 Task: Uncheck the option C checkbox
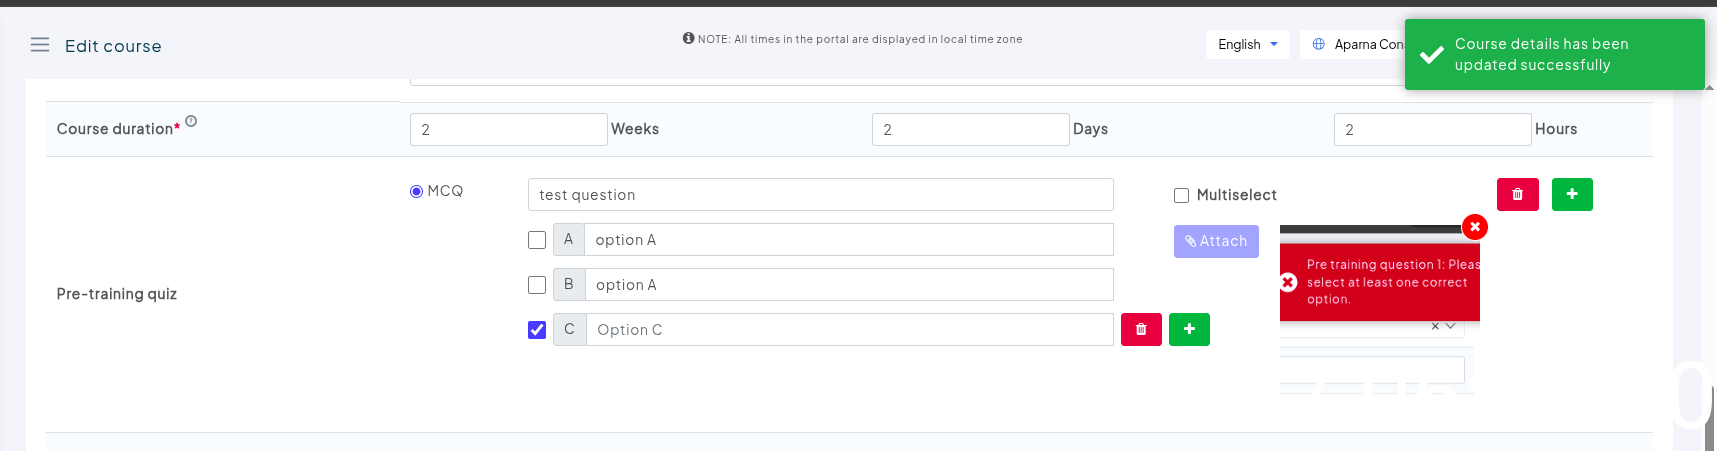(537, 330)
